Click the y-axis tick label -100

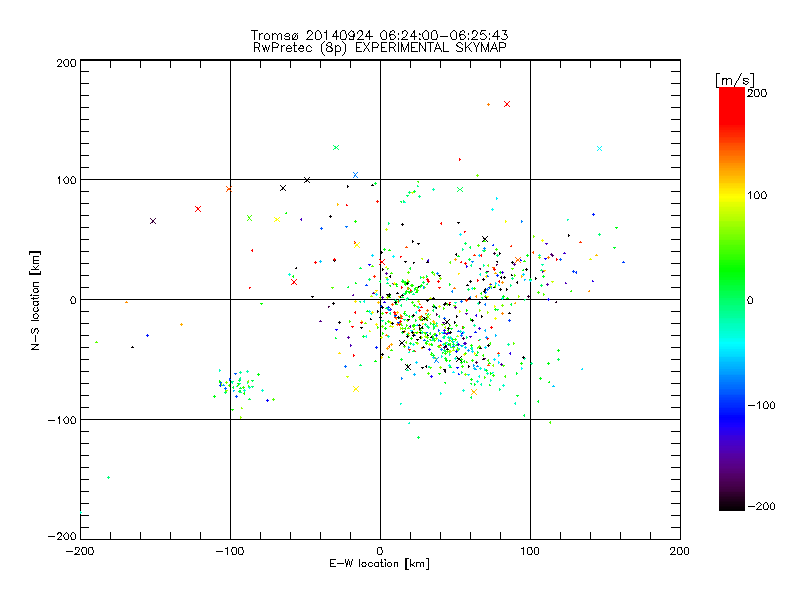(x=62, y=420)
